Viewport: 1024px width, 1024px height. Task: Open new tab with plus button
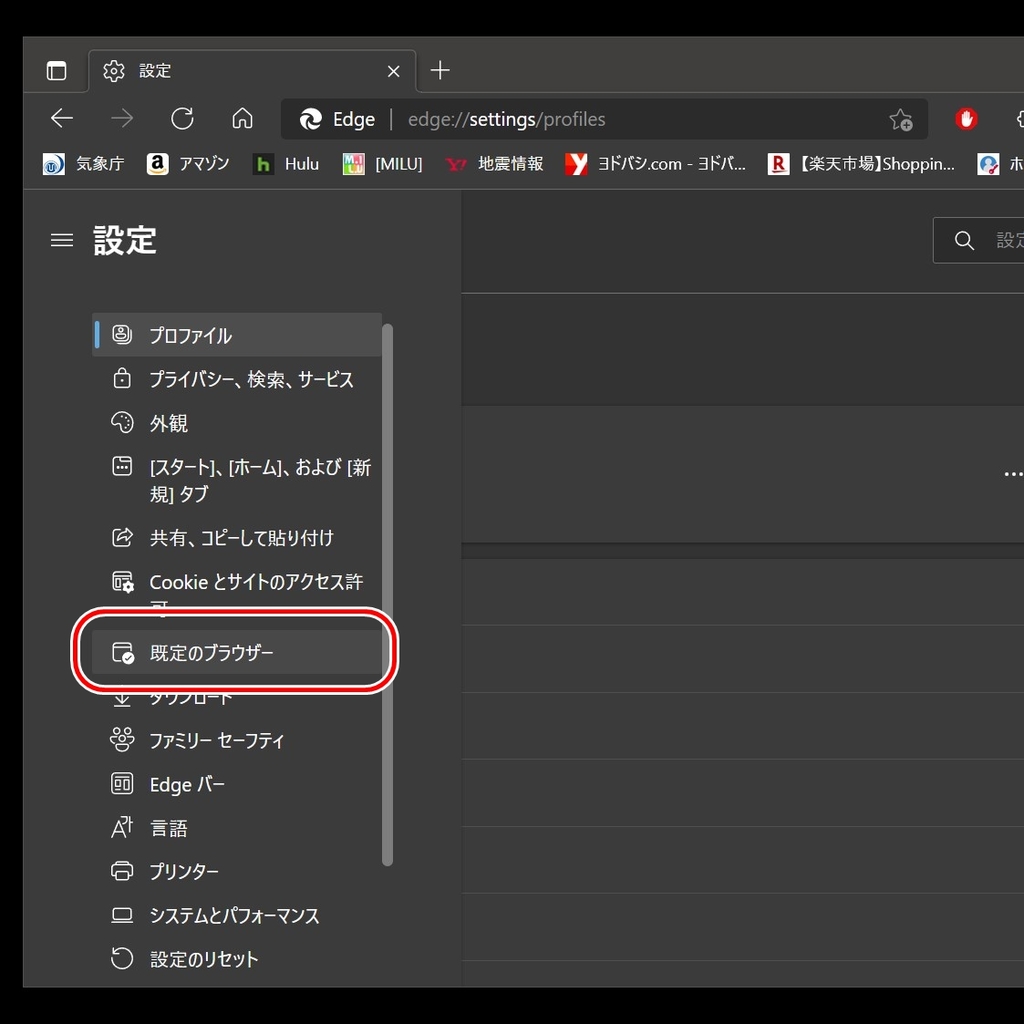pos(440,70)
